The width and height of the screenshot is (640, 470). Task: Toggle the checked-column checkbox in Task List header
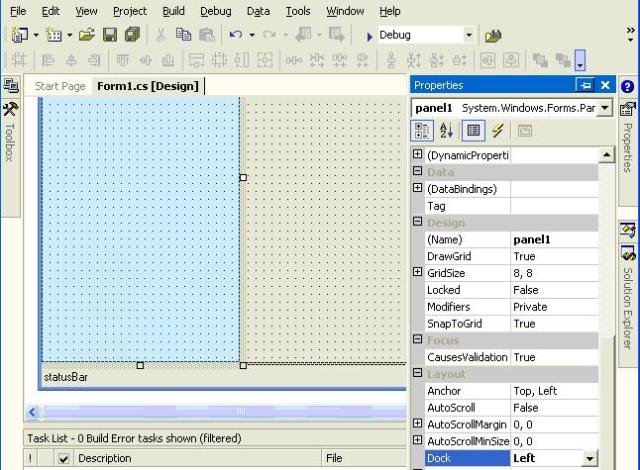(64, 459)
